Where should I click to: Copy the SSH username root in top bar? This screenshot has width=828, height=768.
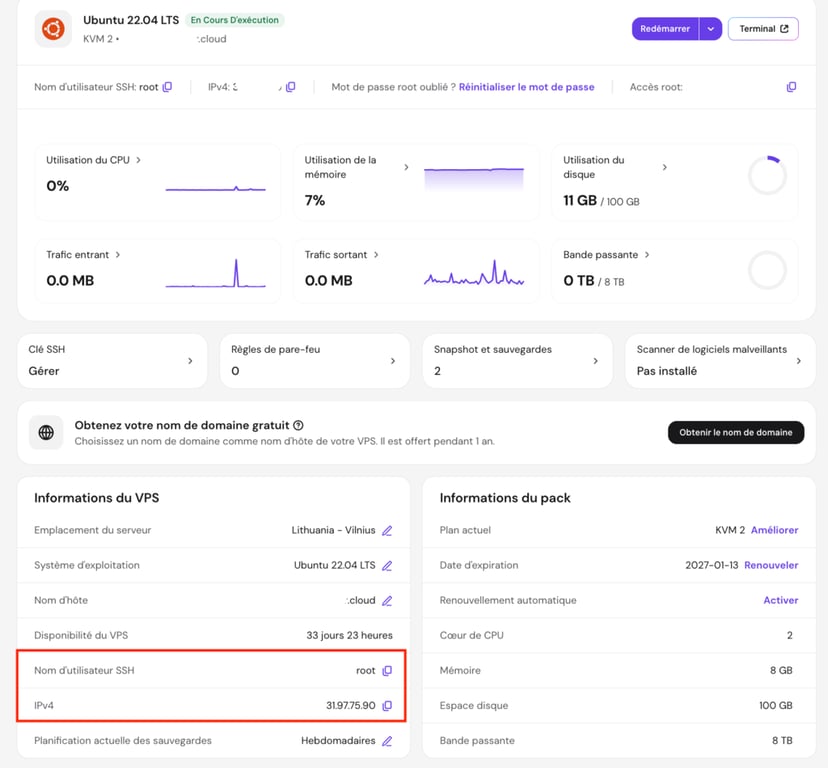point(167,87)
